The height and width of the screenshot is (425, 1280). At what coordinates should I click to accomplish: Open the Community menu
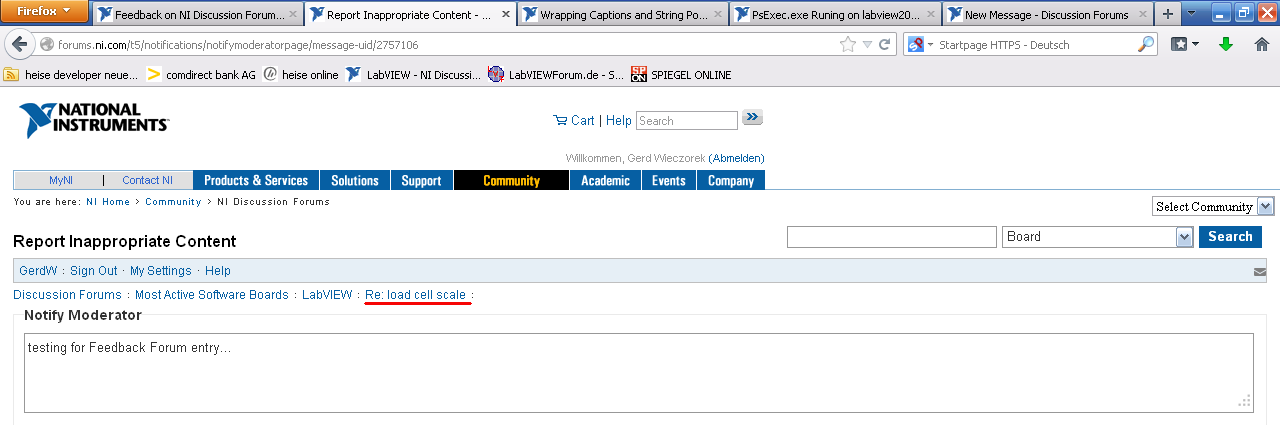click(511, 180)
